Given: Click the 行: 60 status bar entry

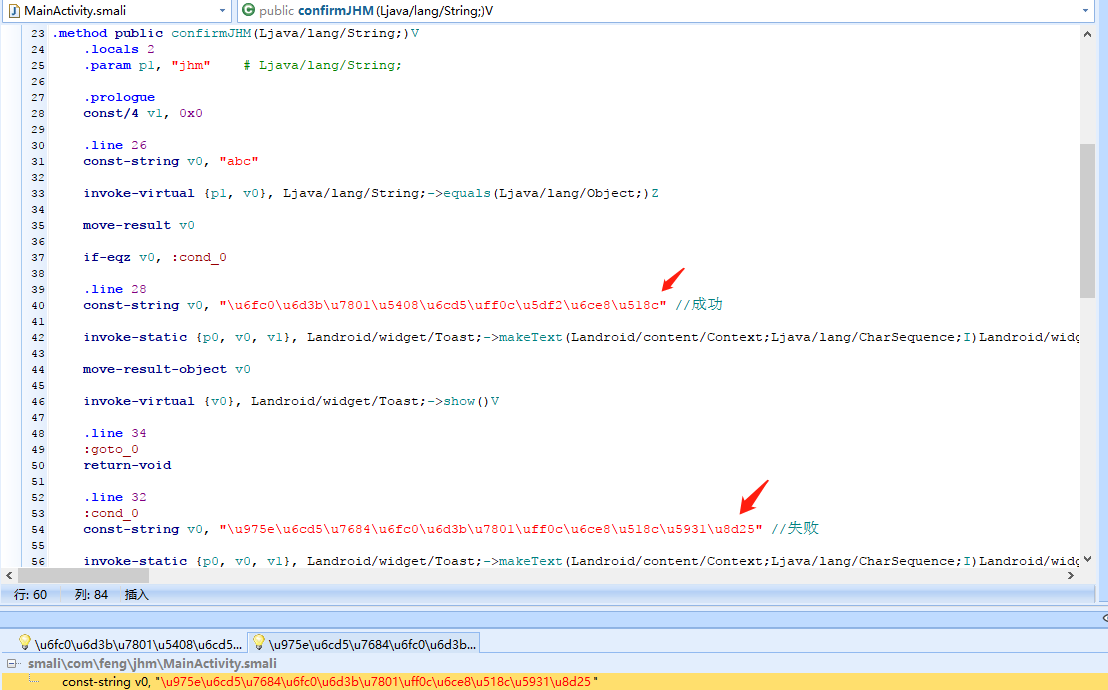Looking at the screenshot, I should pyautogui.click(x=30, y=595).
